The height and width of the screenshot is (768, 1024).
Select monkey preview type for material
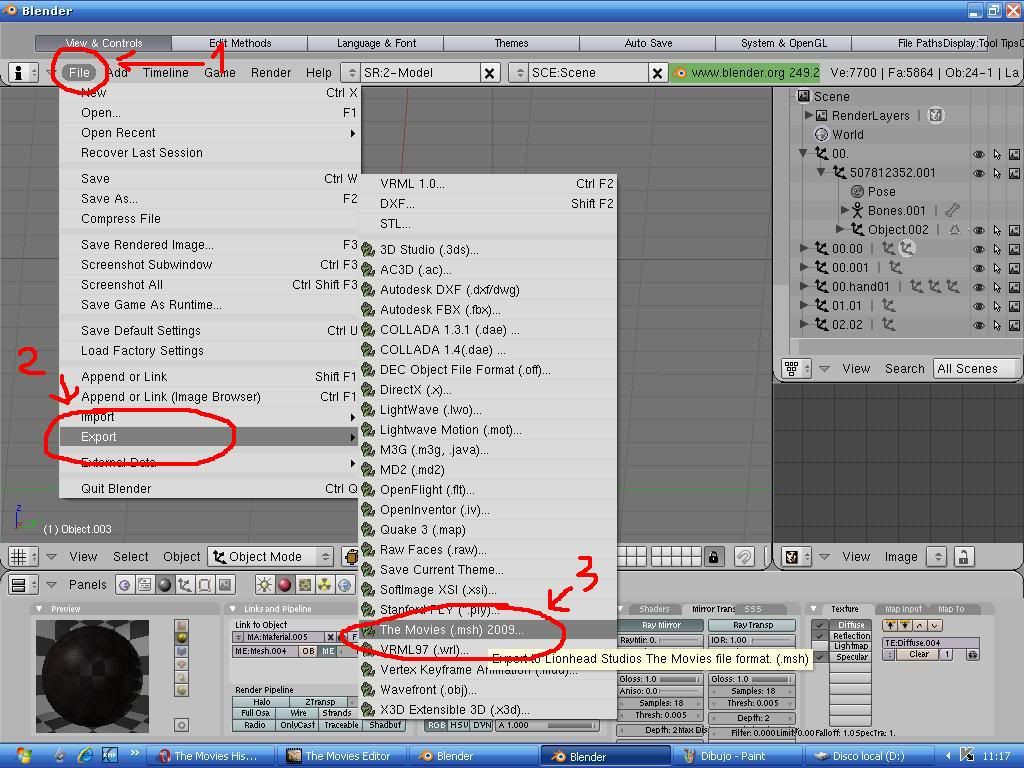click(182, 664)
